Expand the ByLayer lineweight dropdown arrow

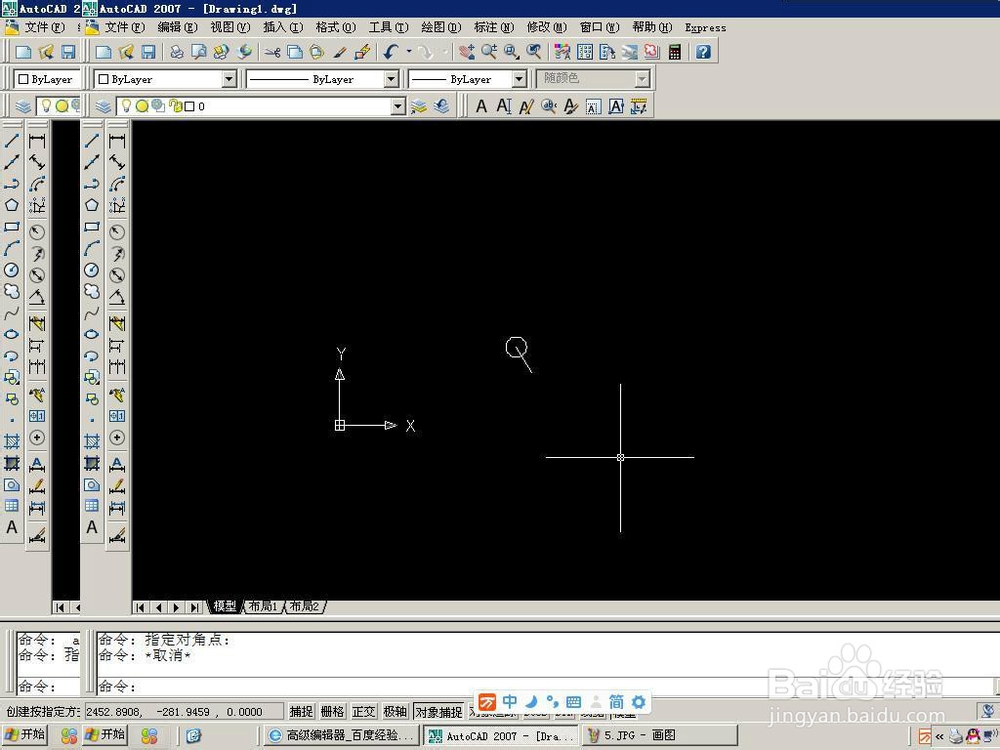519,79
